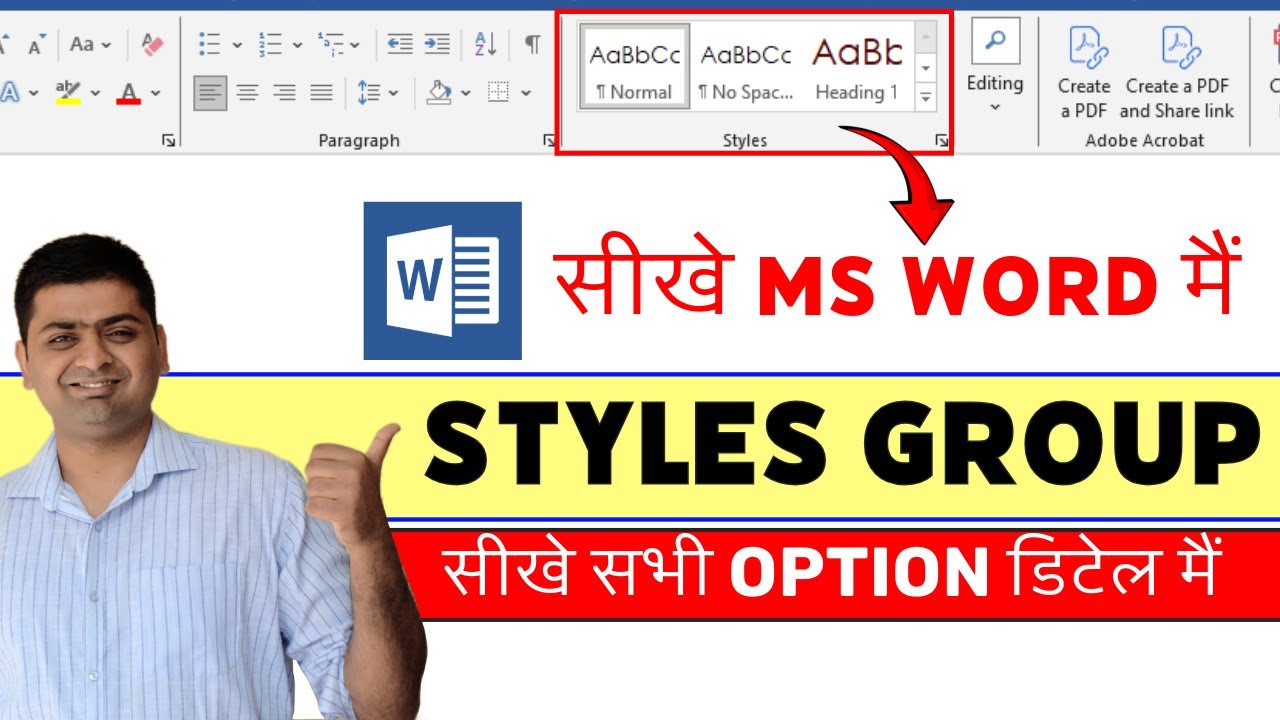The width and height of the screenshot is (1280, 720).
Task: Toggle show paragraph marks
Action: (532, 44)
